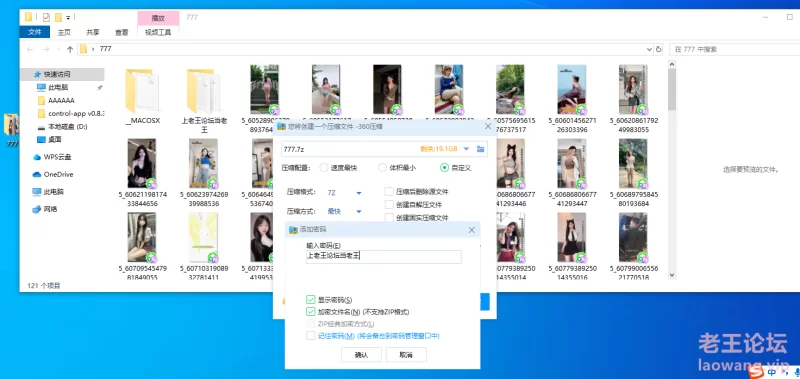Close the 添加密码 dialog
The height and width of the screenshot is (379, 800).
pyautogui.click(x=471, y=230)
